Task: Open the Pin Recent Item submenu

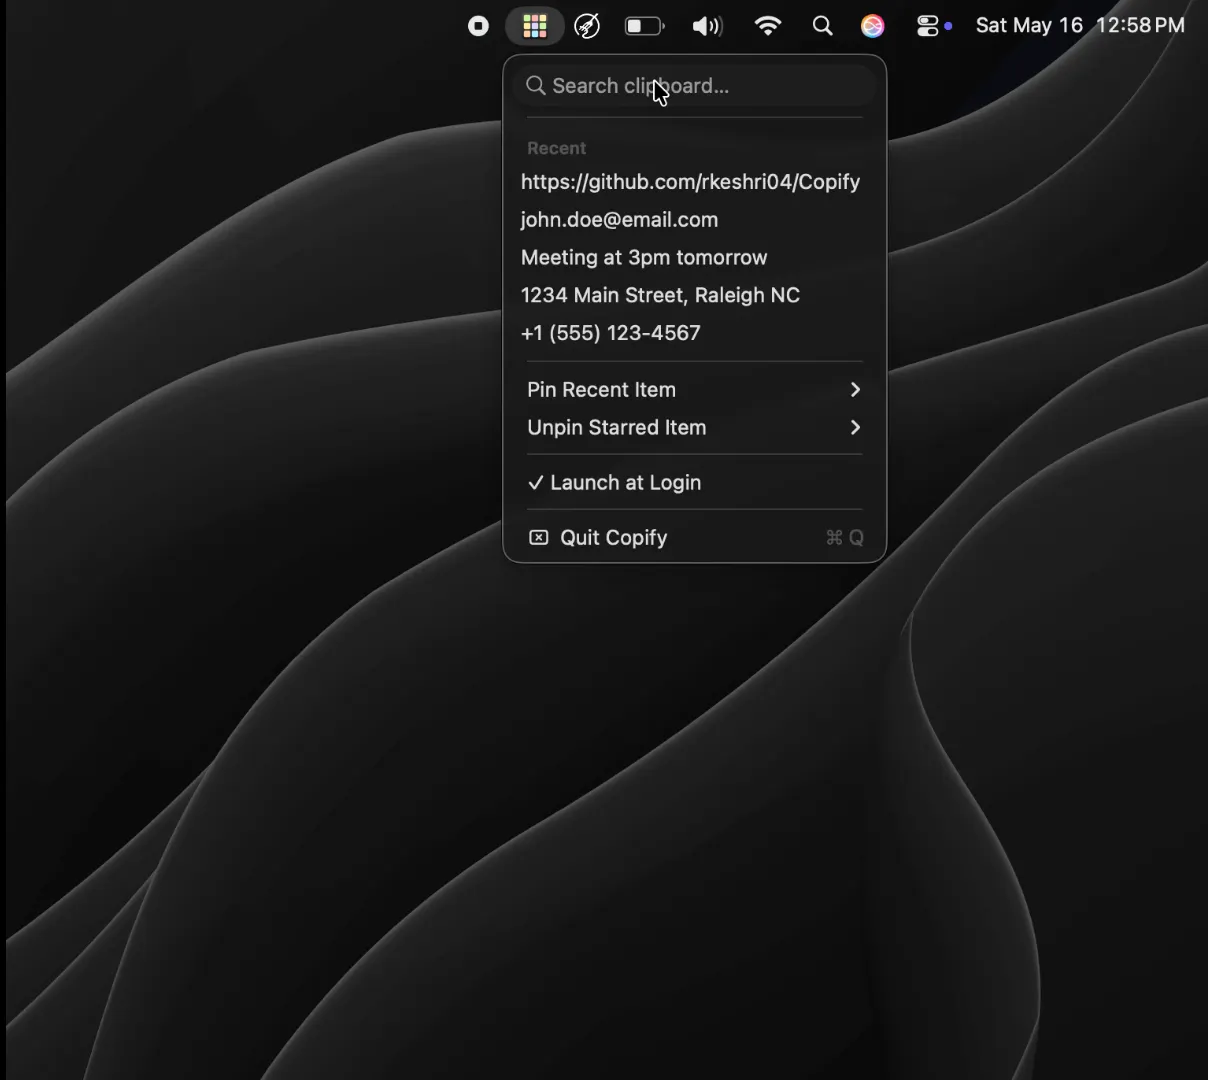Action: (695, 390)
